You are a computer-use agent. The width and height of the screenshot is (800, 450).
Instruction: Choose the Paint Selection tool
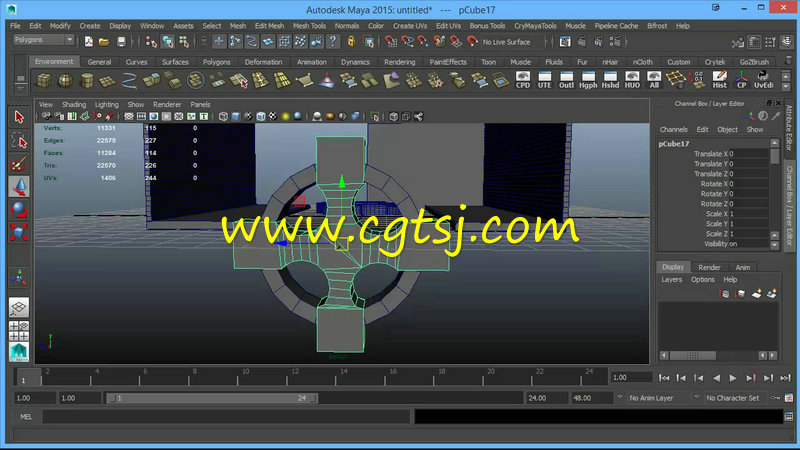(x=19, y=164)
